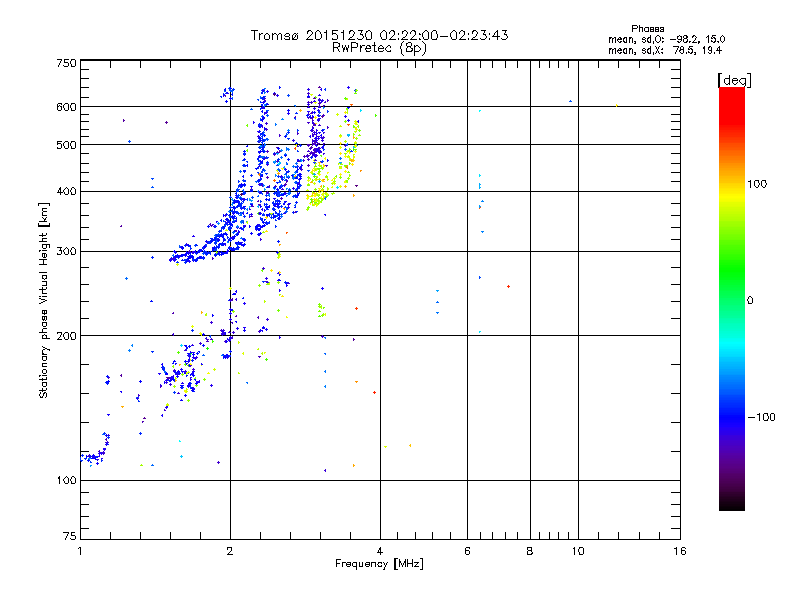Click the phase color bar
The width and height of the screenshot is (800, 600).
tap(732, 298)
